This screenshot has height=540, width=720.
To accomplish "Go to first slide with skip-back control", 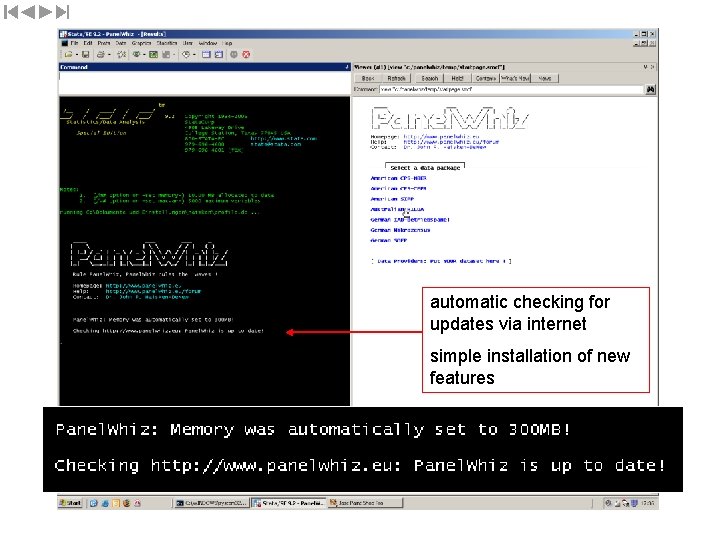I will [x=11, y=12].
